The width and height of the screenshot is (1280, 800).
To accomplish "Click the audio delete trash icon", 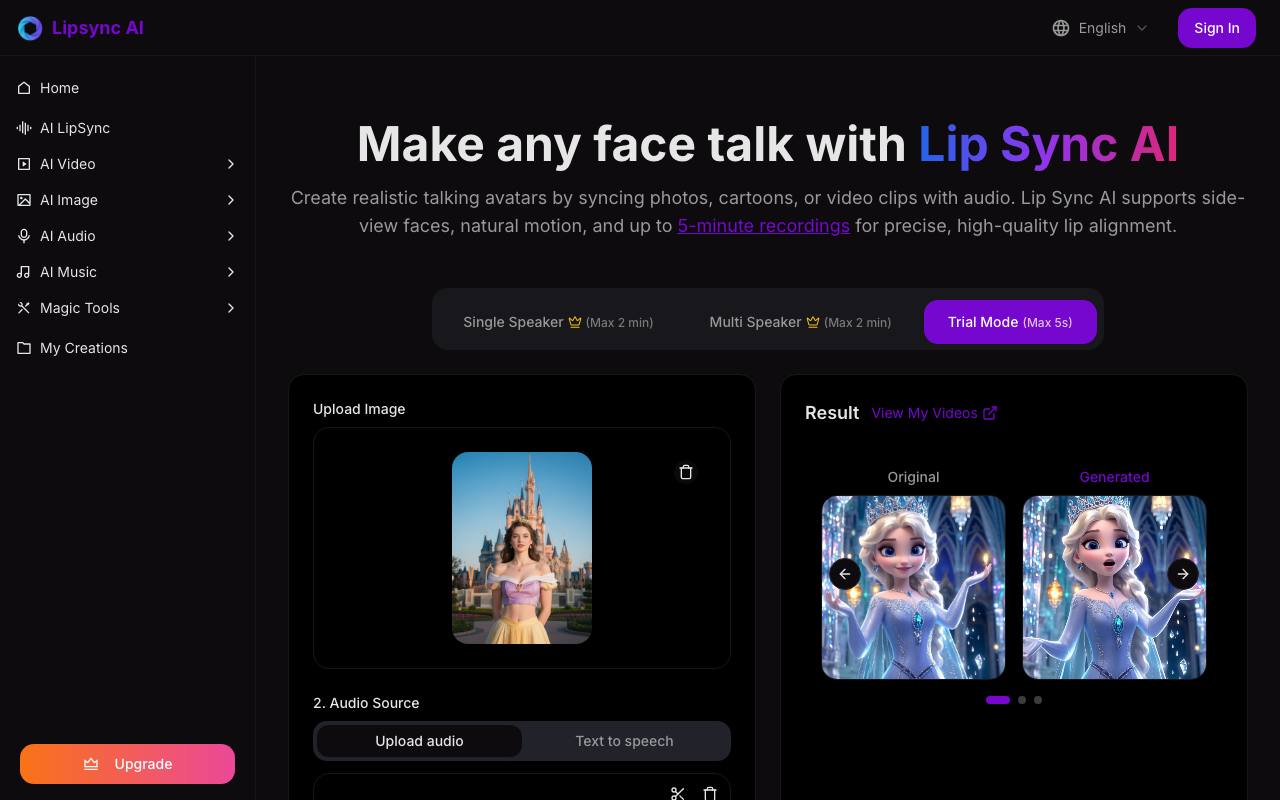I will [x=710, y=793].
